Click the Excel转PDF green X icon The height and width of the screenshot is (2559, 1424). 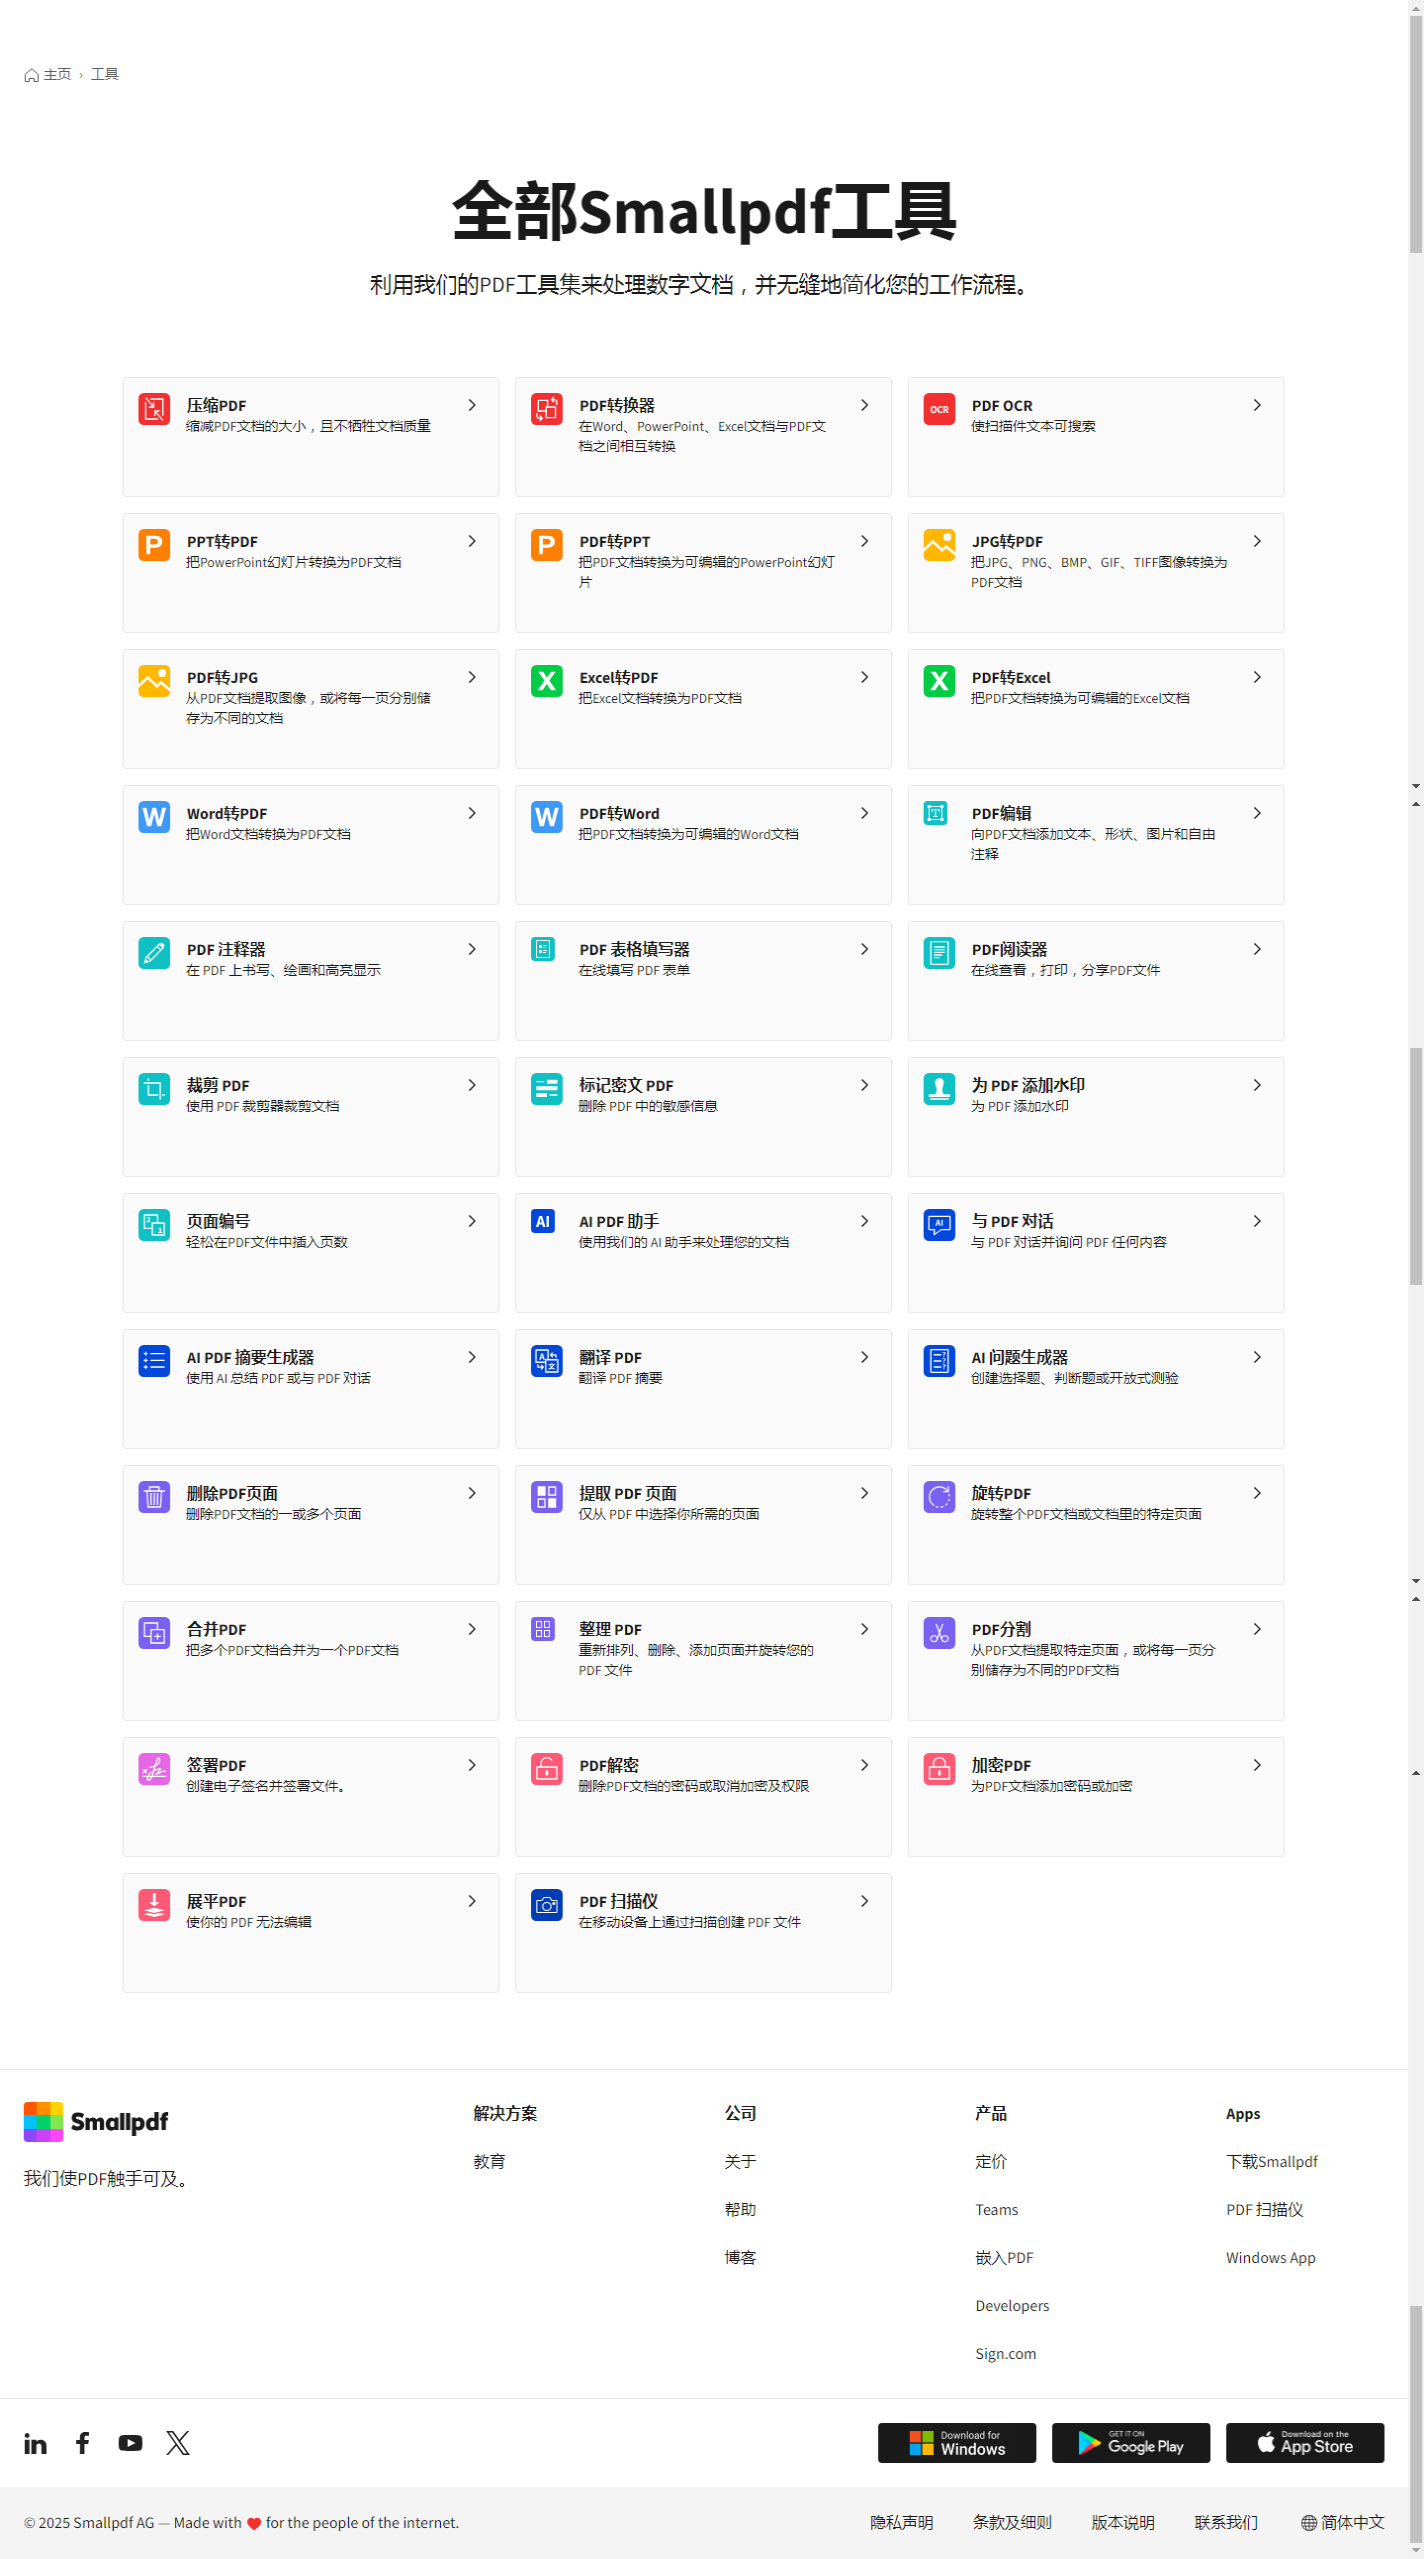tap(547, 681)
